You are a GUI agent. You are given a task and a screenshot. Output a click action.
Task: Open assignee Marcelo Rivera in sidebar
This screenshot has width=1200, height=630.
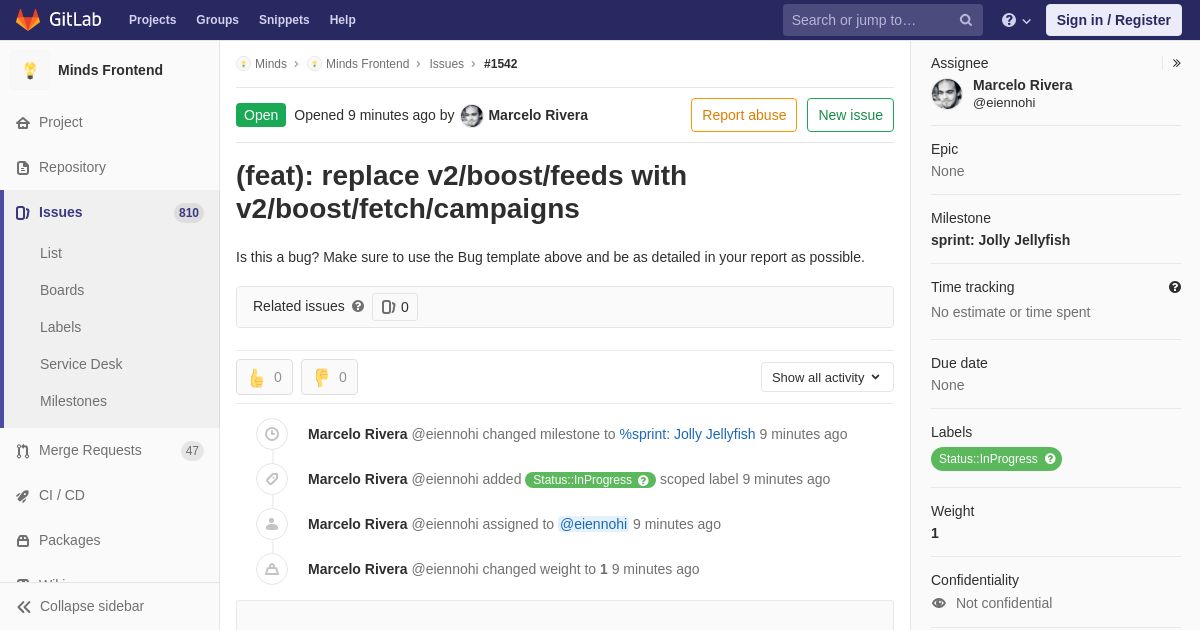[x=1022, y=85]
